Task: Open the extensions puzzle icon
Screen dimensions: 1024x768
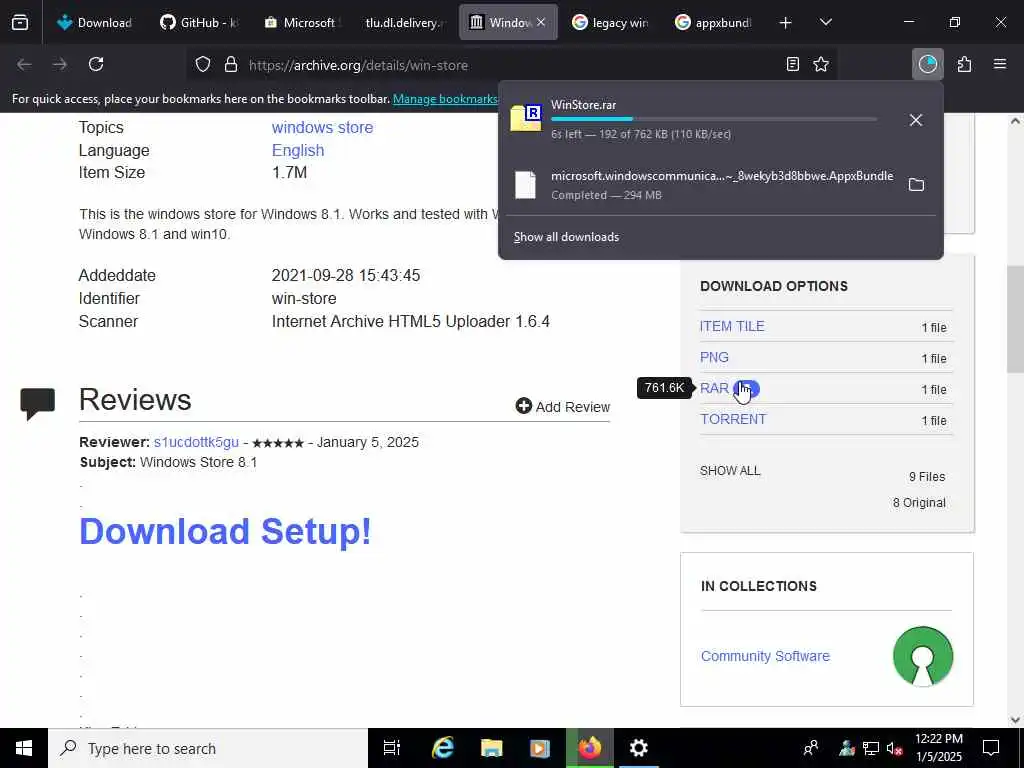Action: [964, 65]
